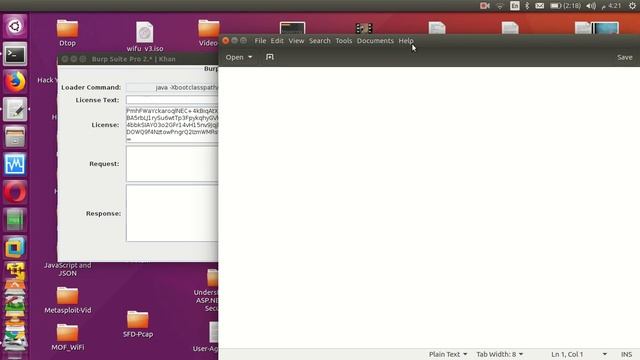
Task: Open the Ubuntu dash search
Action: [15, 27]
